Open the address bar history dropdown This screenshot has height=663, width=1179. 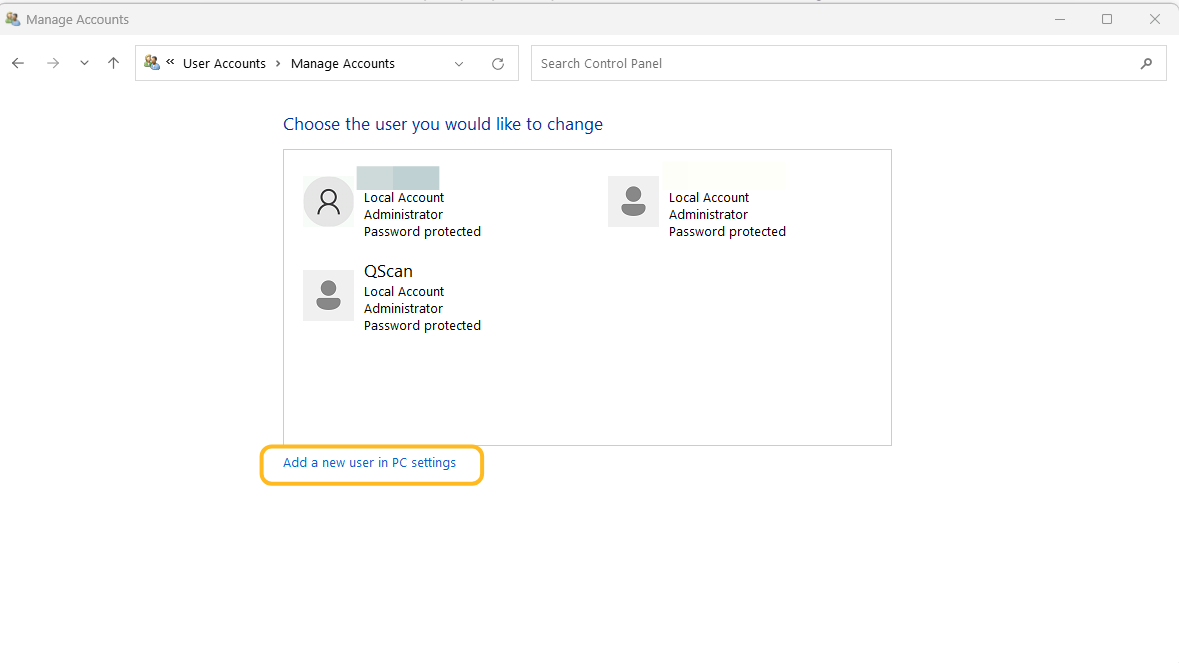tap(459, 64)
